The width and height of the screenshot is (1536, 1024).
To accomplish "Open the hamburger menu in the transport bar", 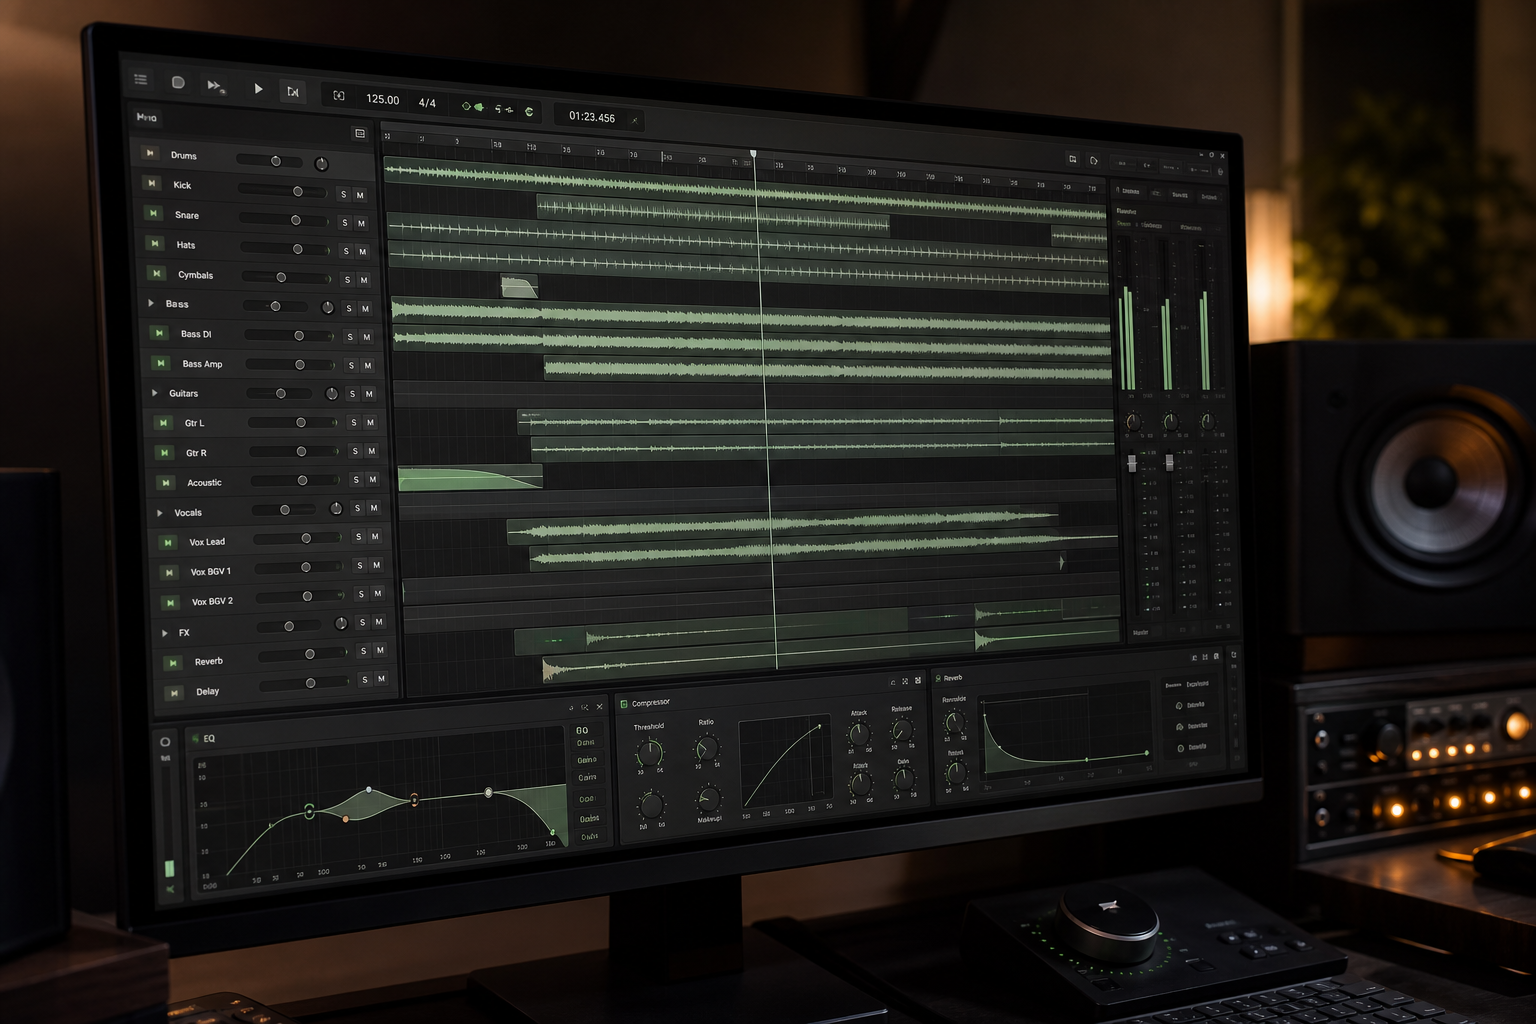I will pyautogui.click(x=141, y=79).
